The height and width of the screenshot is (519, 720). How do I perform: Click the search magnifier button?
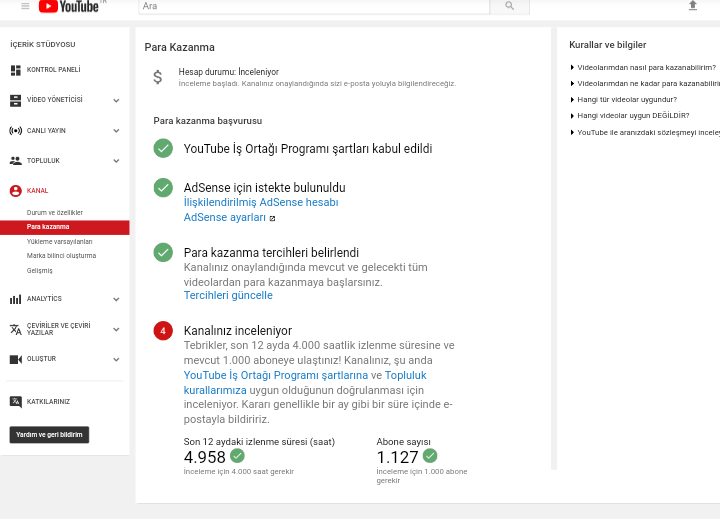(509, 6)
